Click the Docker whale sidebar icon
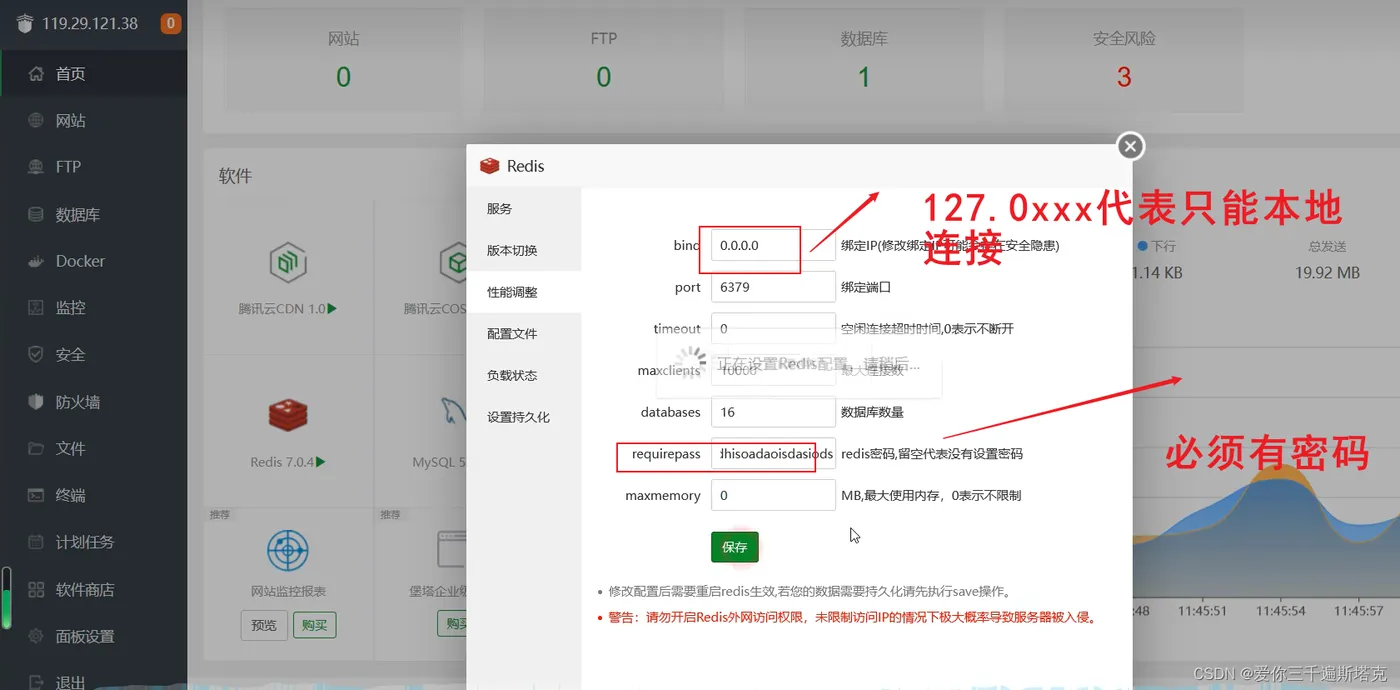The width and height of the screenshot is (1400, 690). [x=36, y=261]
